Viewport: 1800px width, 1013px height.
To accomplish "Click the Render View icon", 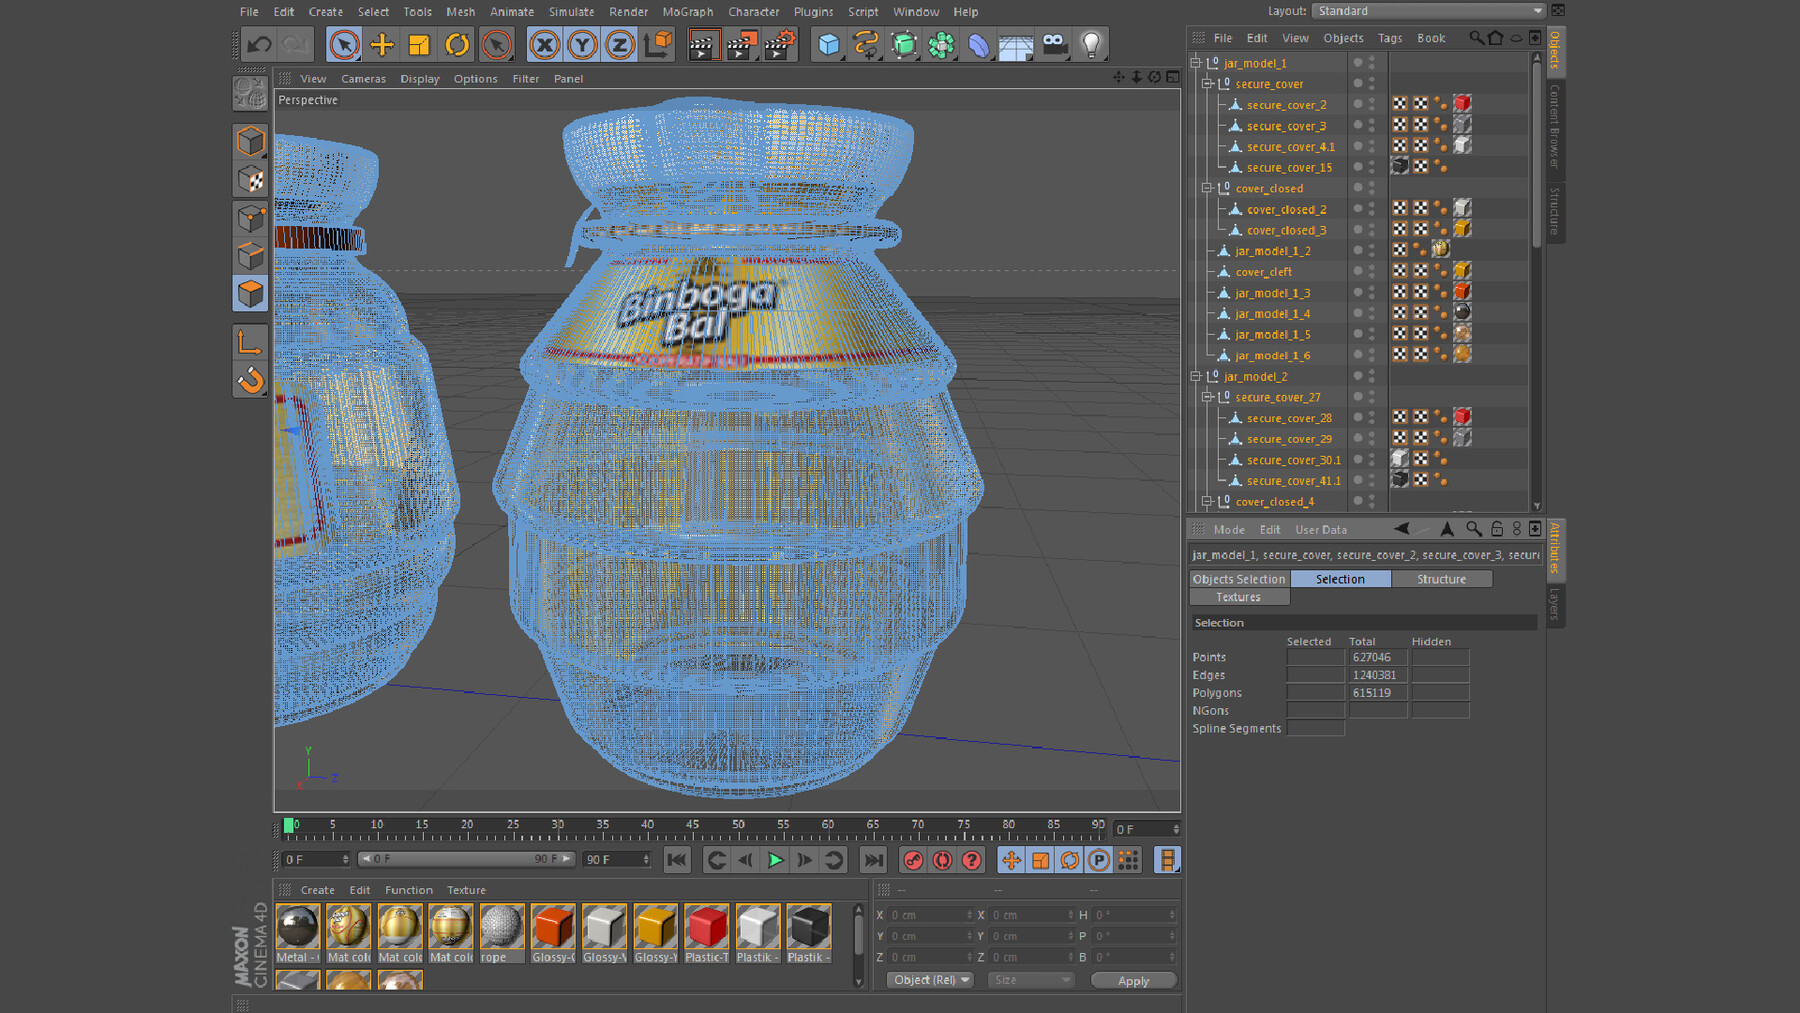I will coord(703,44).
